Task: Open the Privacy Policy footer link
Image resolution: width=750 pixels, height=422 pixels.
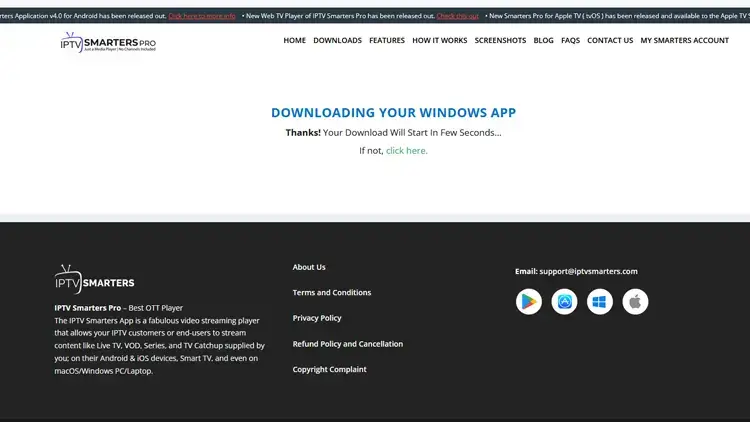Action: click(x=317, y=318)
